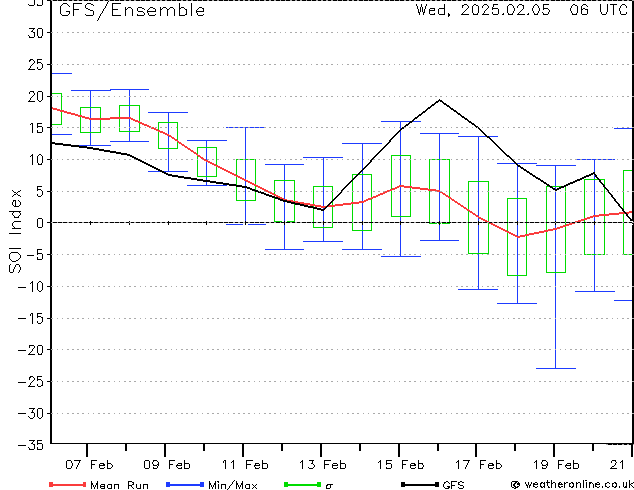Click the GFS line peak near 16 Feb

[440, 100]
